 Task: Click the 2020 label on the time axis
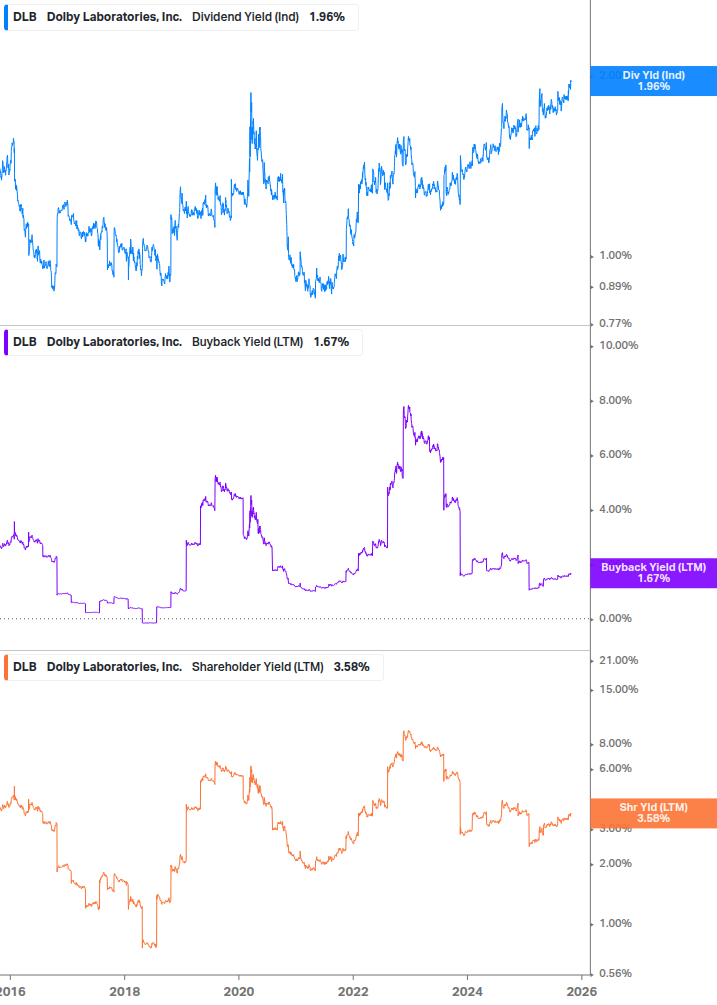238,991
